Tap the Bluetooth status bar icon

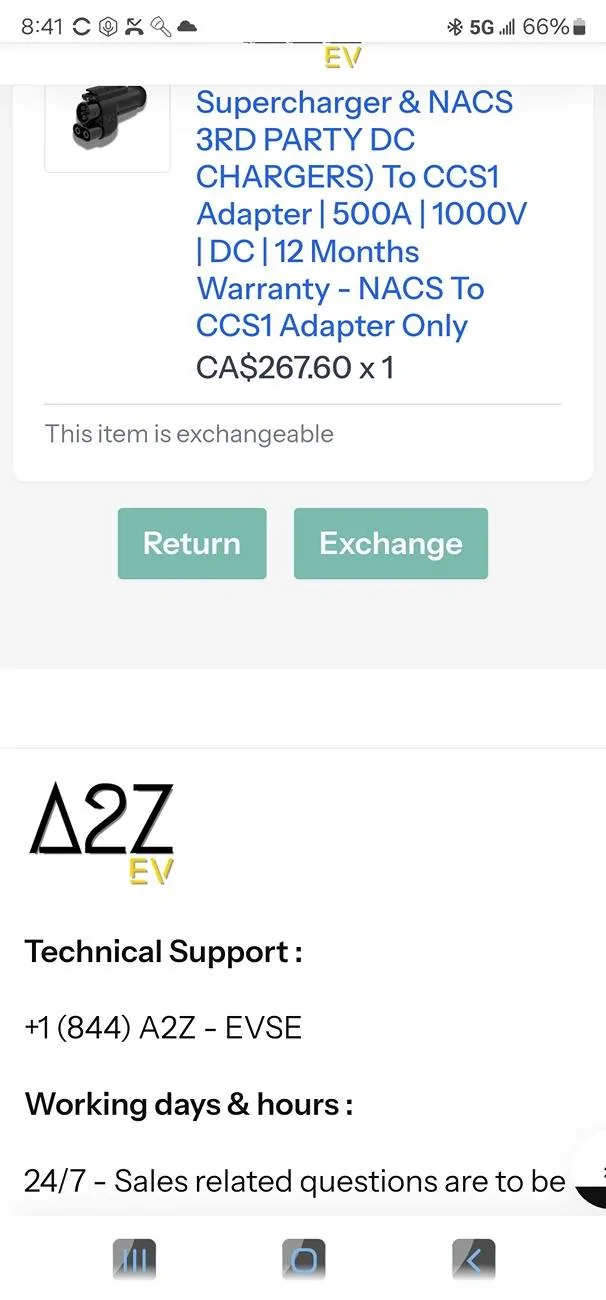click(454, 27)
